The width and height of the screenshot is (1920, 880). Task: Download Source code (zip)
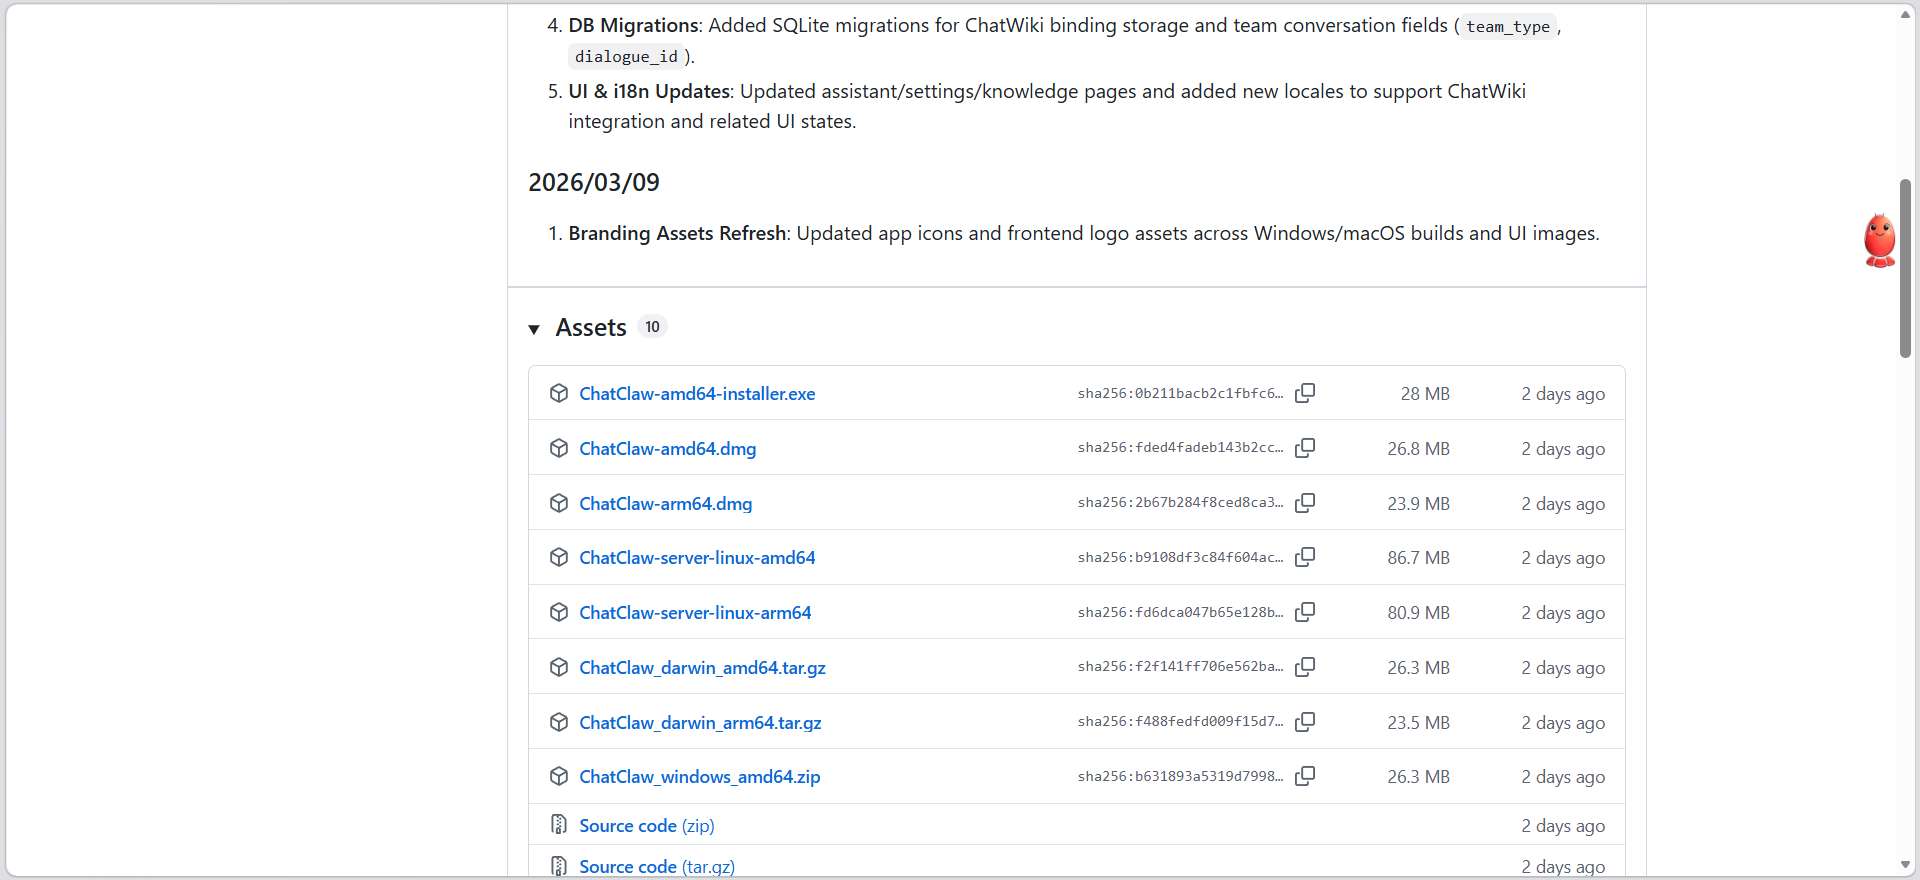pos(646,826)
